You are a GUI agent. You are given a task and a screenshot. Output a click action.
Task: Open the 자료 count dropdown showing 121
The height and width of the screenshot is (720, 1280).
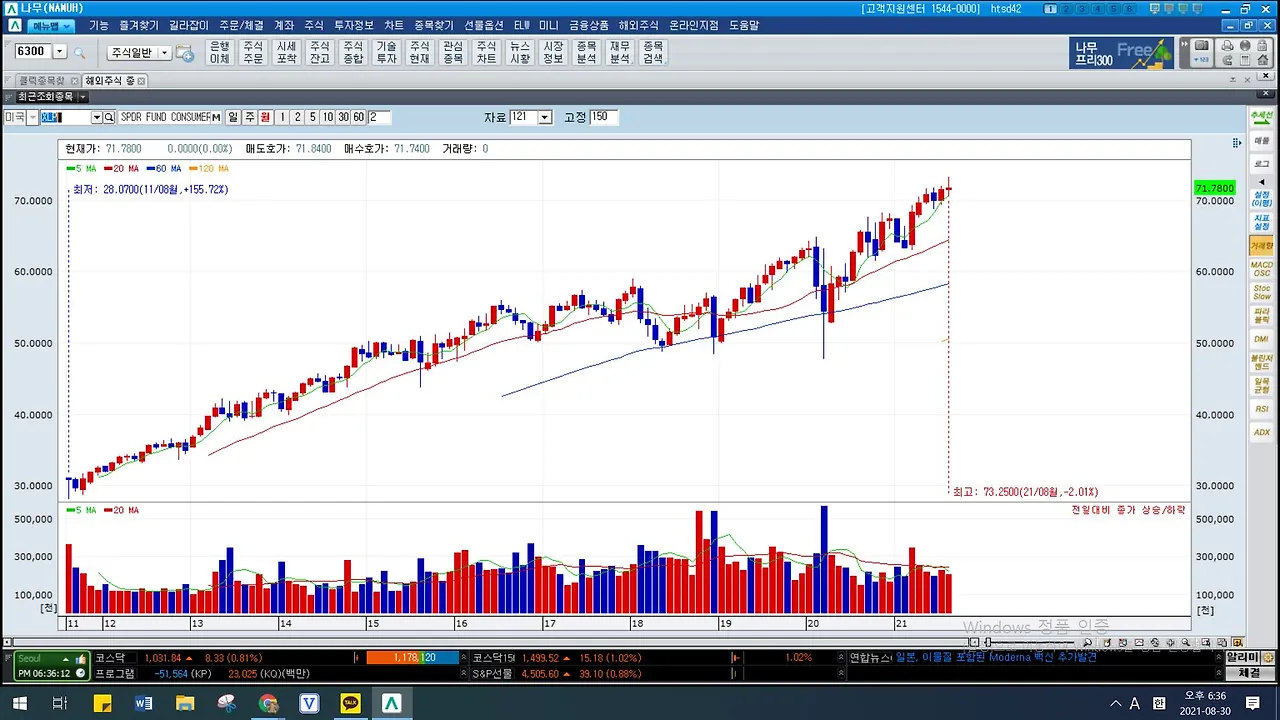click(545, 117)
